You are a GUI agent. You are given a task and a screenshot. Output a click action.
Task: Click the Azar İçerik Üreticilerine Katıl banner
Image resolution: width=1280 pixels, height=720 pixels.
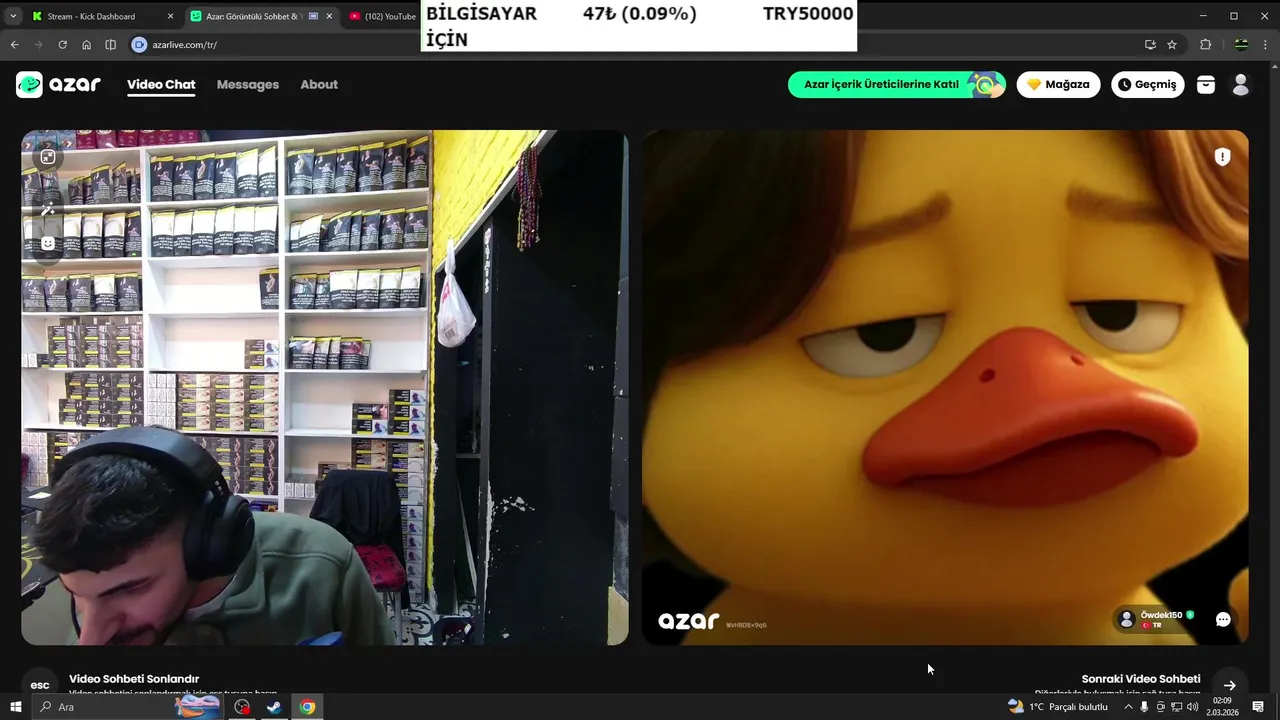[x=897, y=85]
